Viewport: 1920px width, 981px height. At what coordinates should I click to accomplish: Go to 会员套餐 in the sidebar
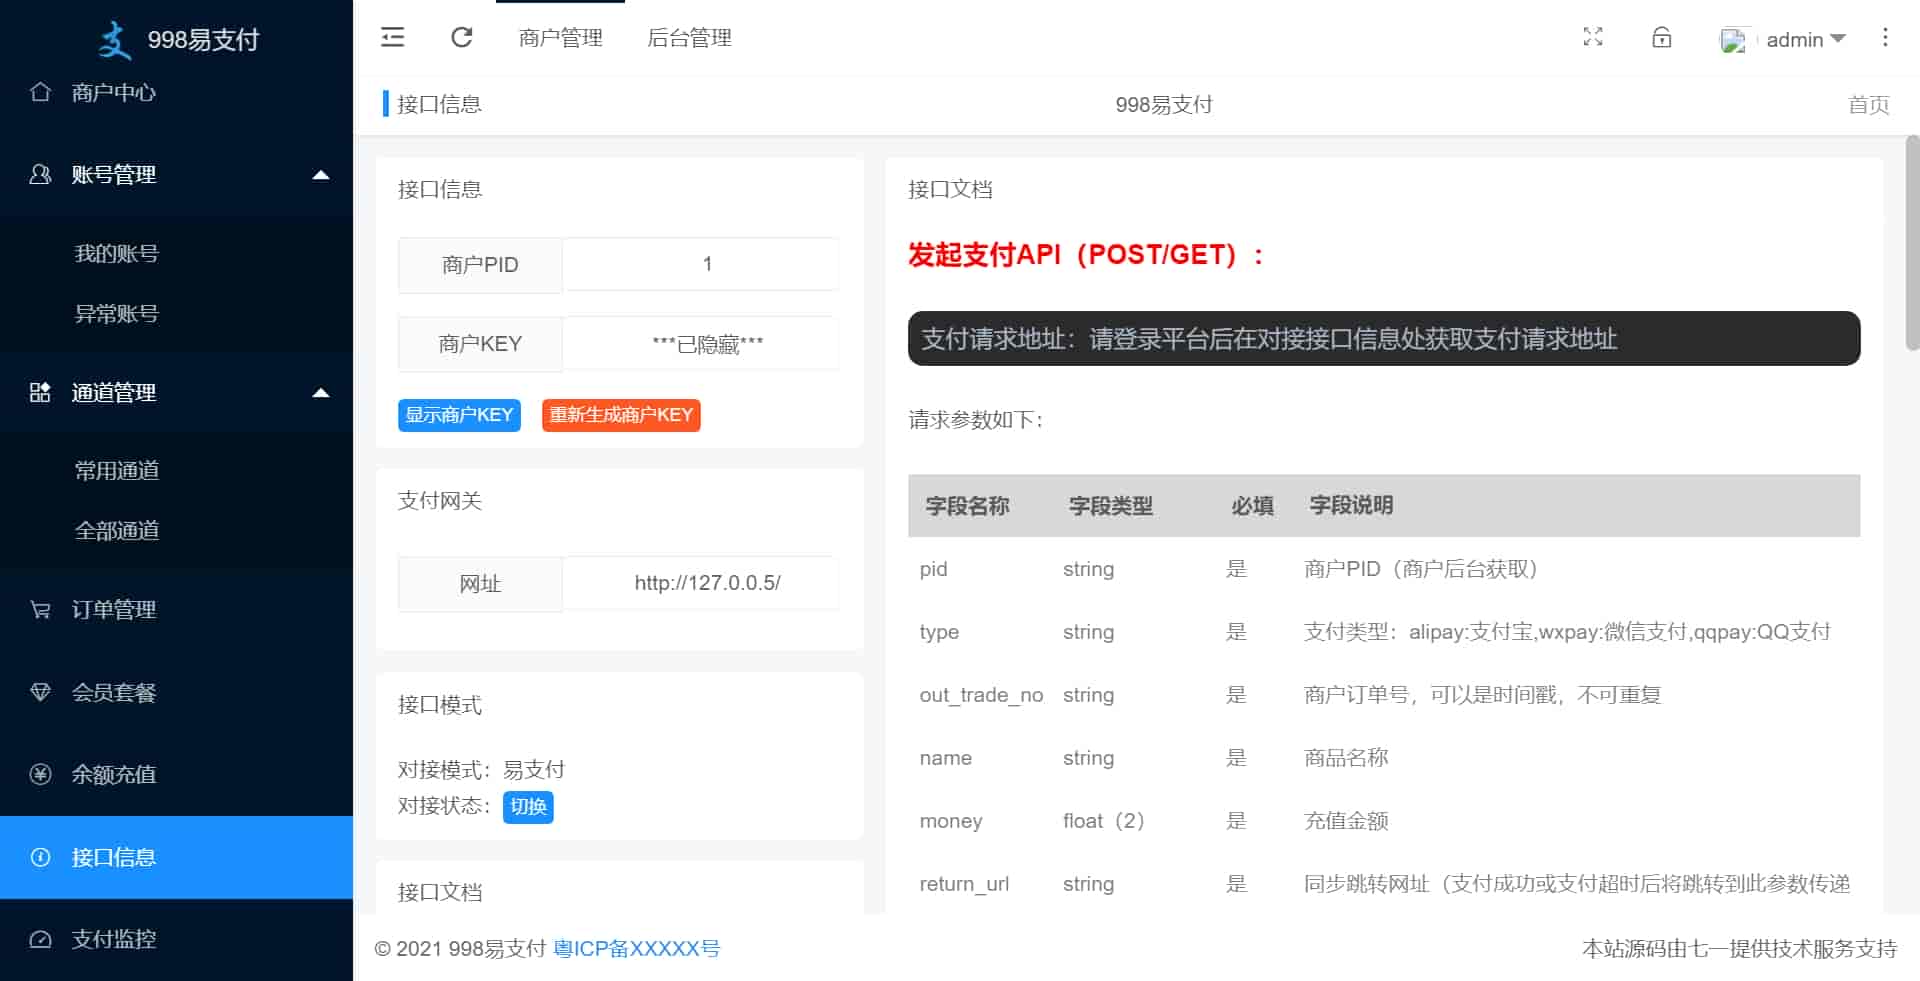(113, 692)
